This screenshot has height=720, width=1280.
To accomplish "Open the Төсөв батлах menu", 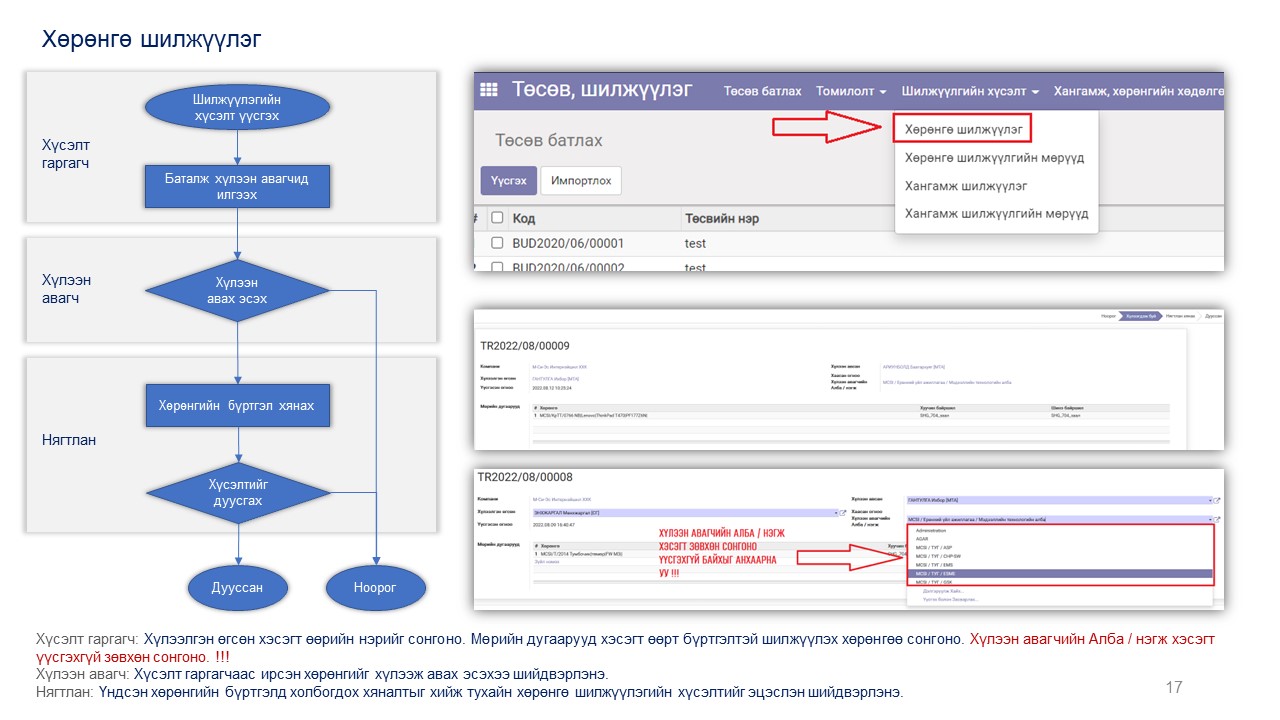I will pyautogui.click(x=763, y=91).
